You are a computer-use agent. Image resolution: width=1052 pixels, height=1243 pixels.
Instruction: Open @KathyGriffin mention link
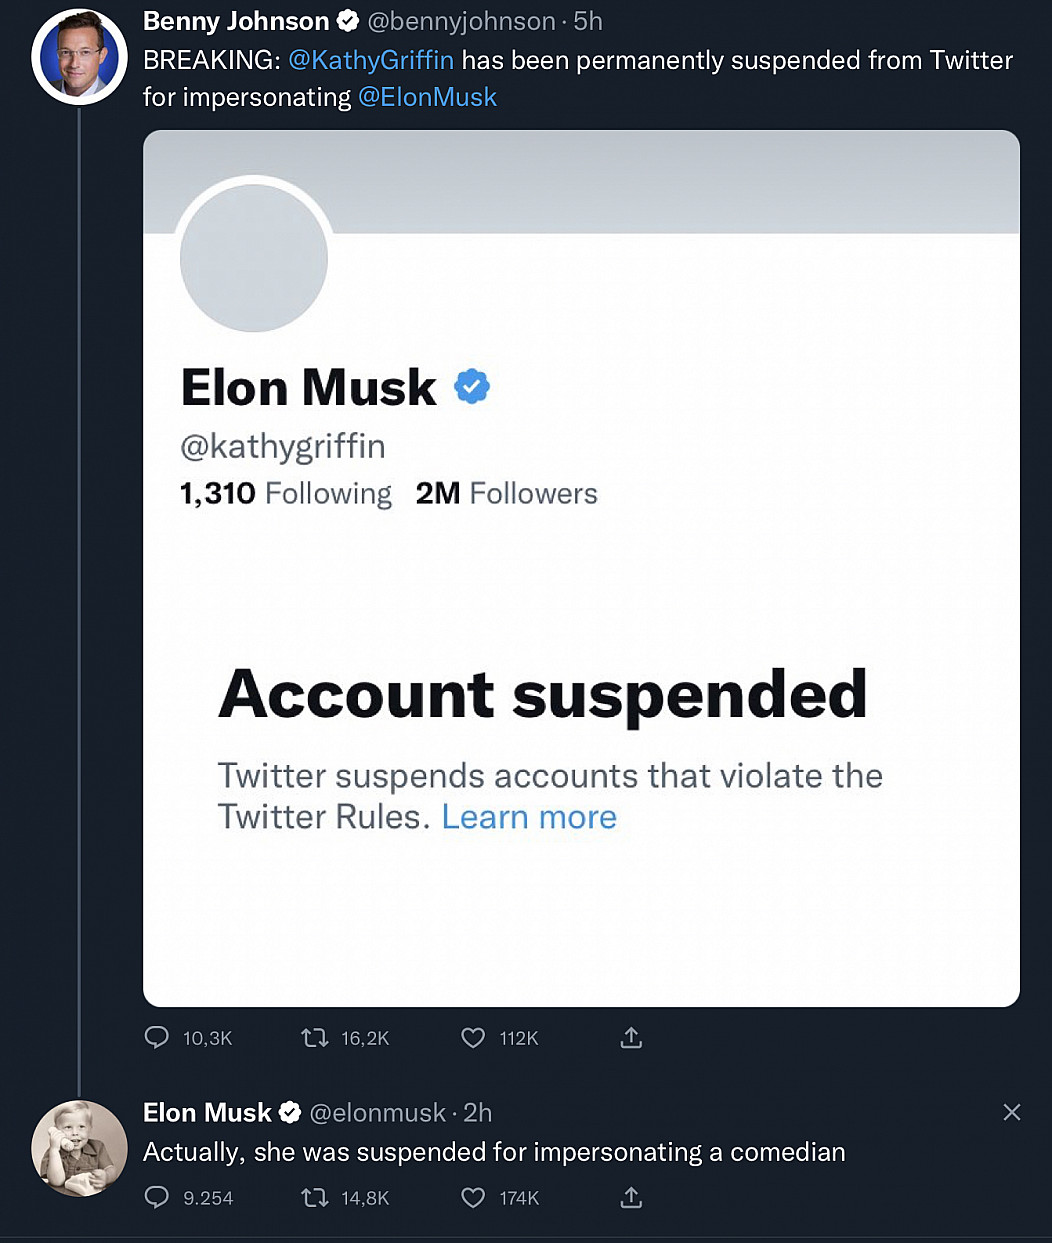pyautogui.click(x=370, y=60)
